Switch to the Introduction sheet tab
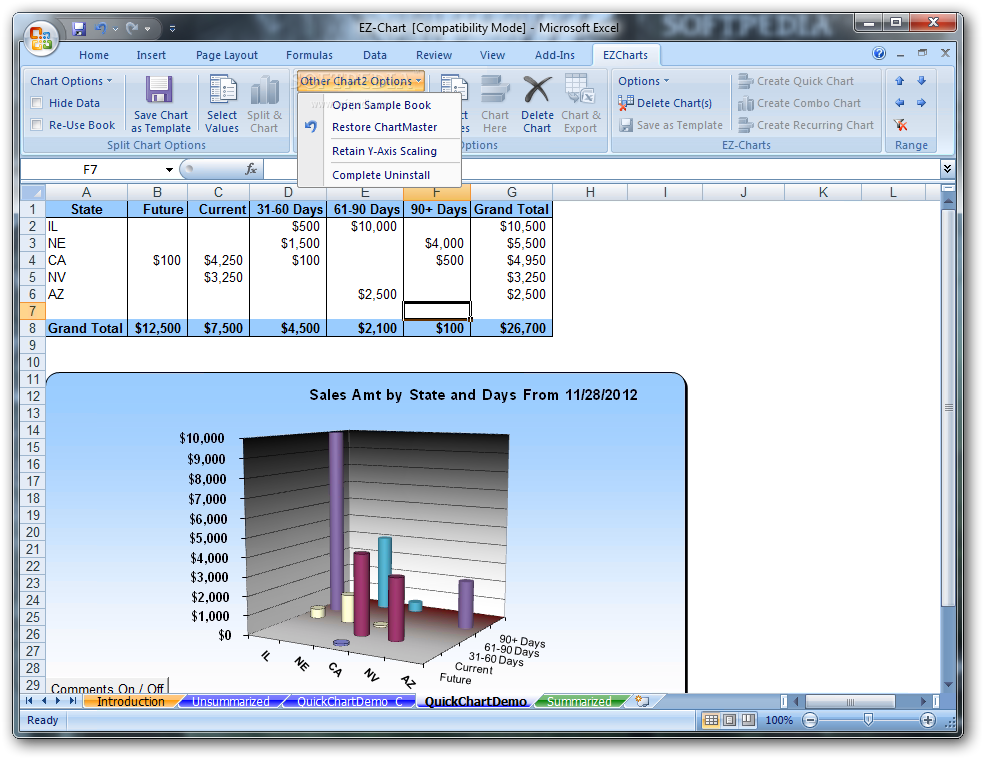 click(131, 701)
